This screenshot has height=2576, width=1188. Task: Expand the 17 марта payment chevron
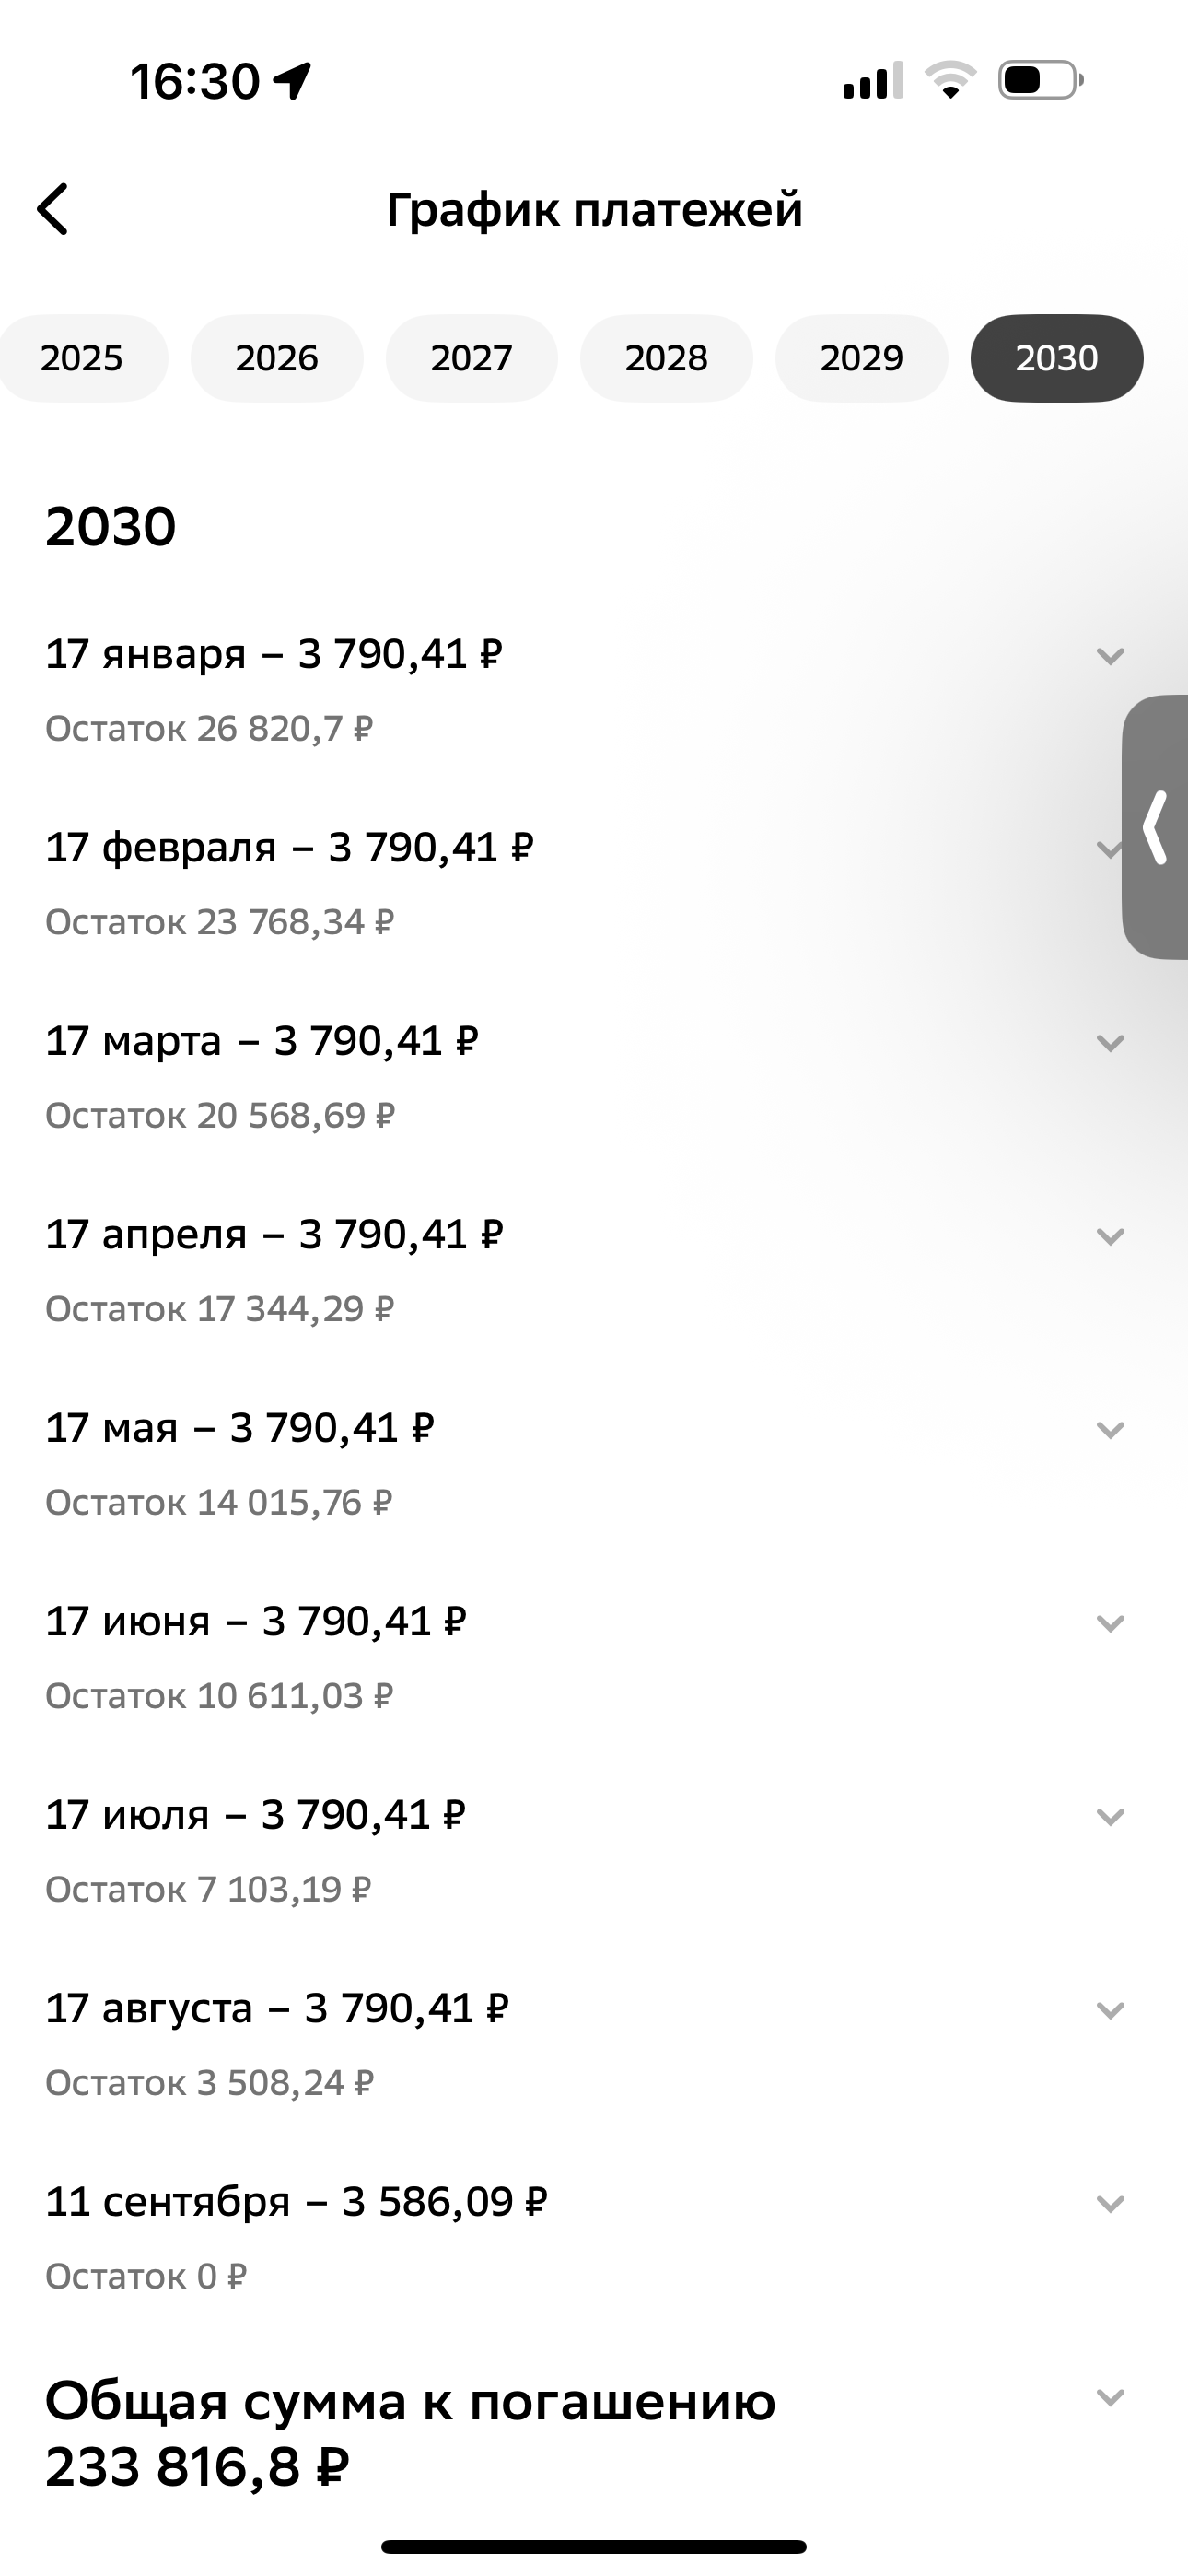1111,1043
